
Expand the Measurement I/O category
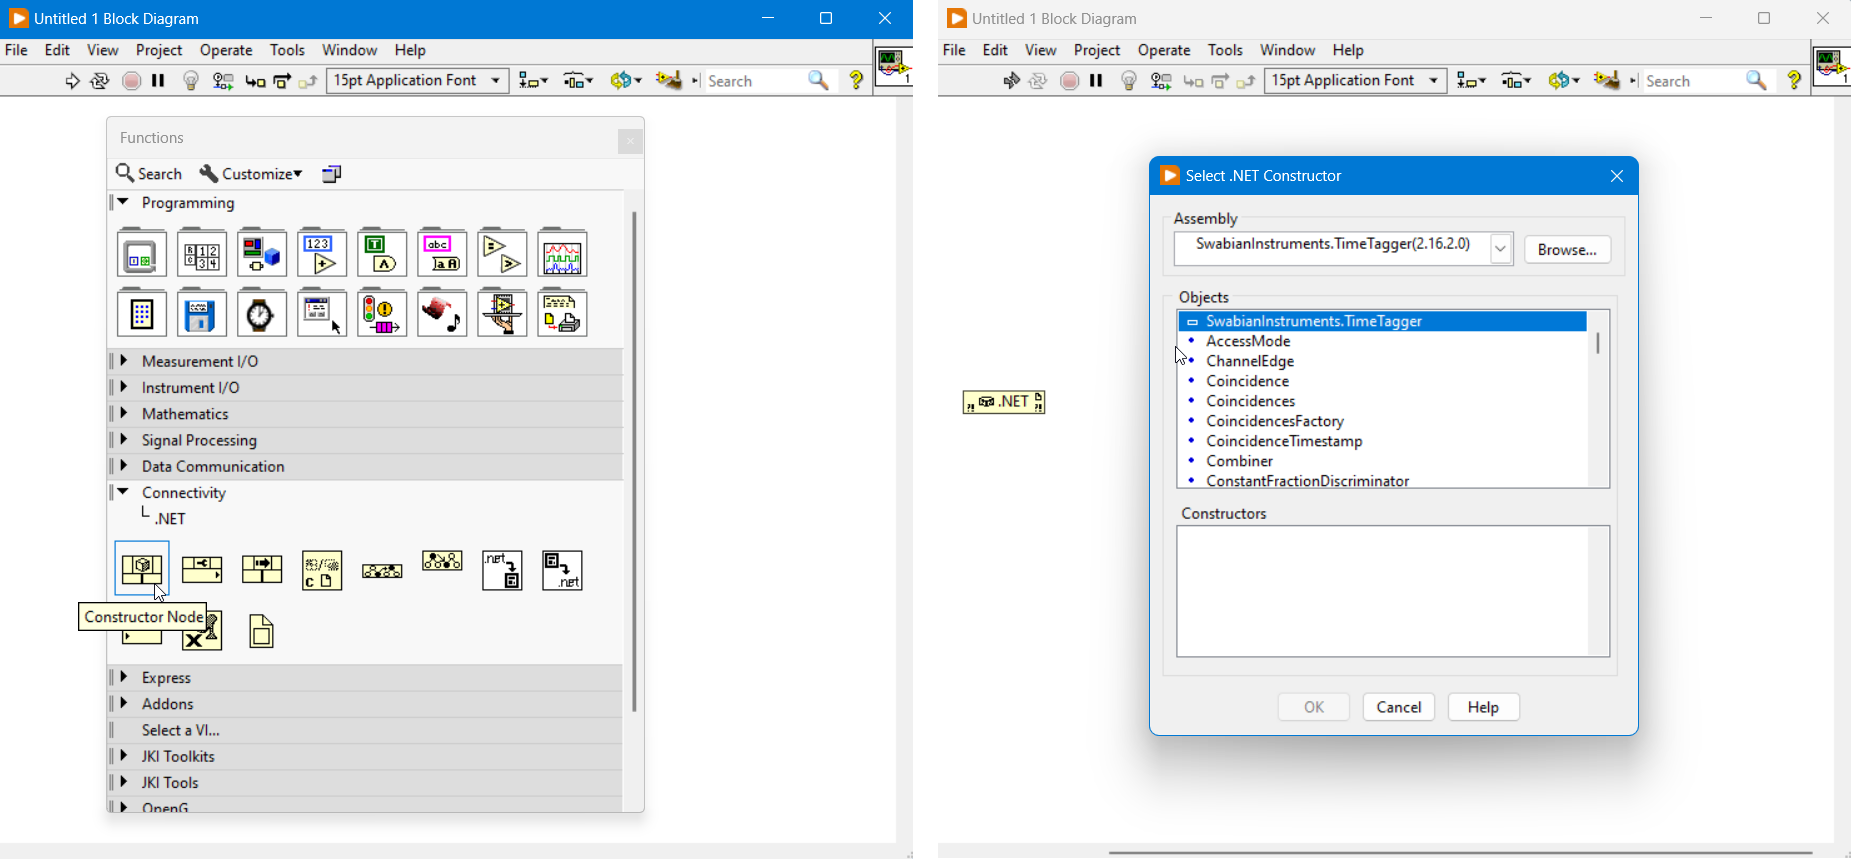(124, 361)
